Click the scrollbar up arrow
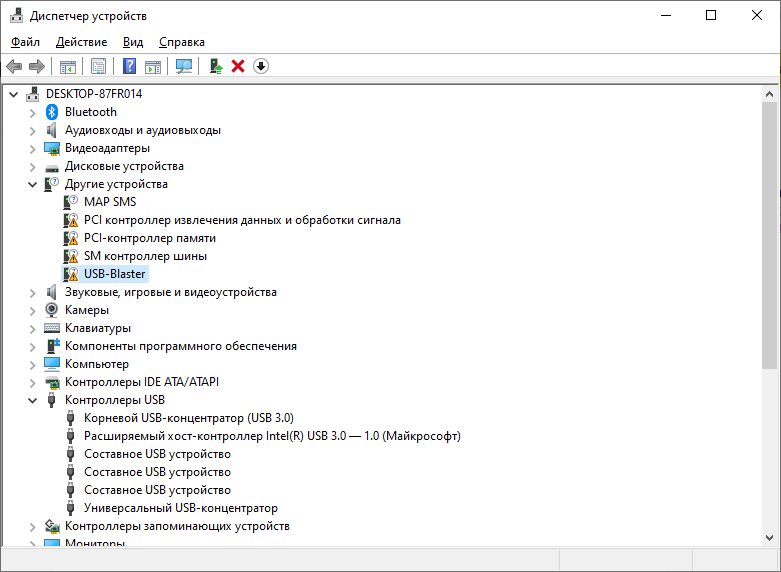 point(770,94)
